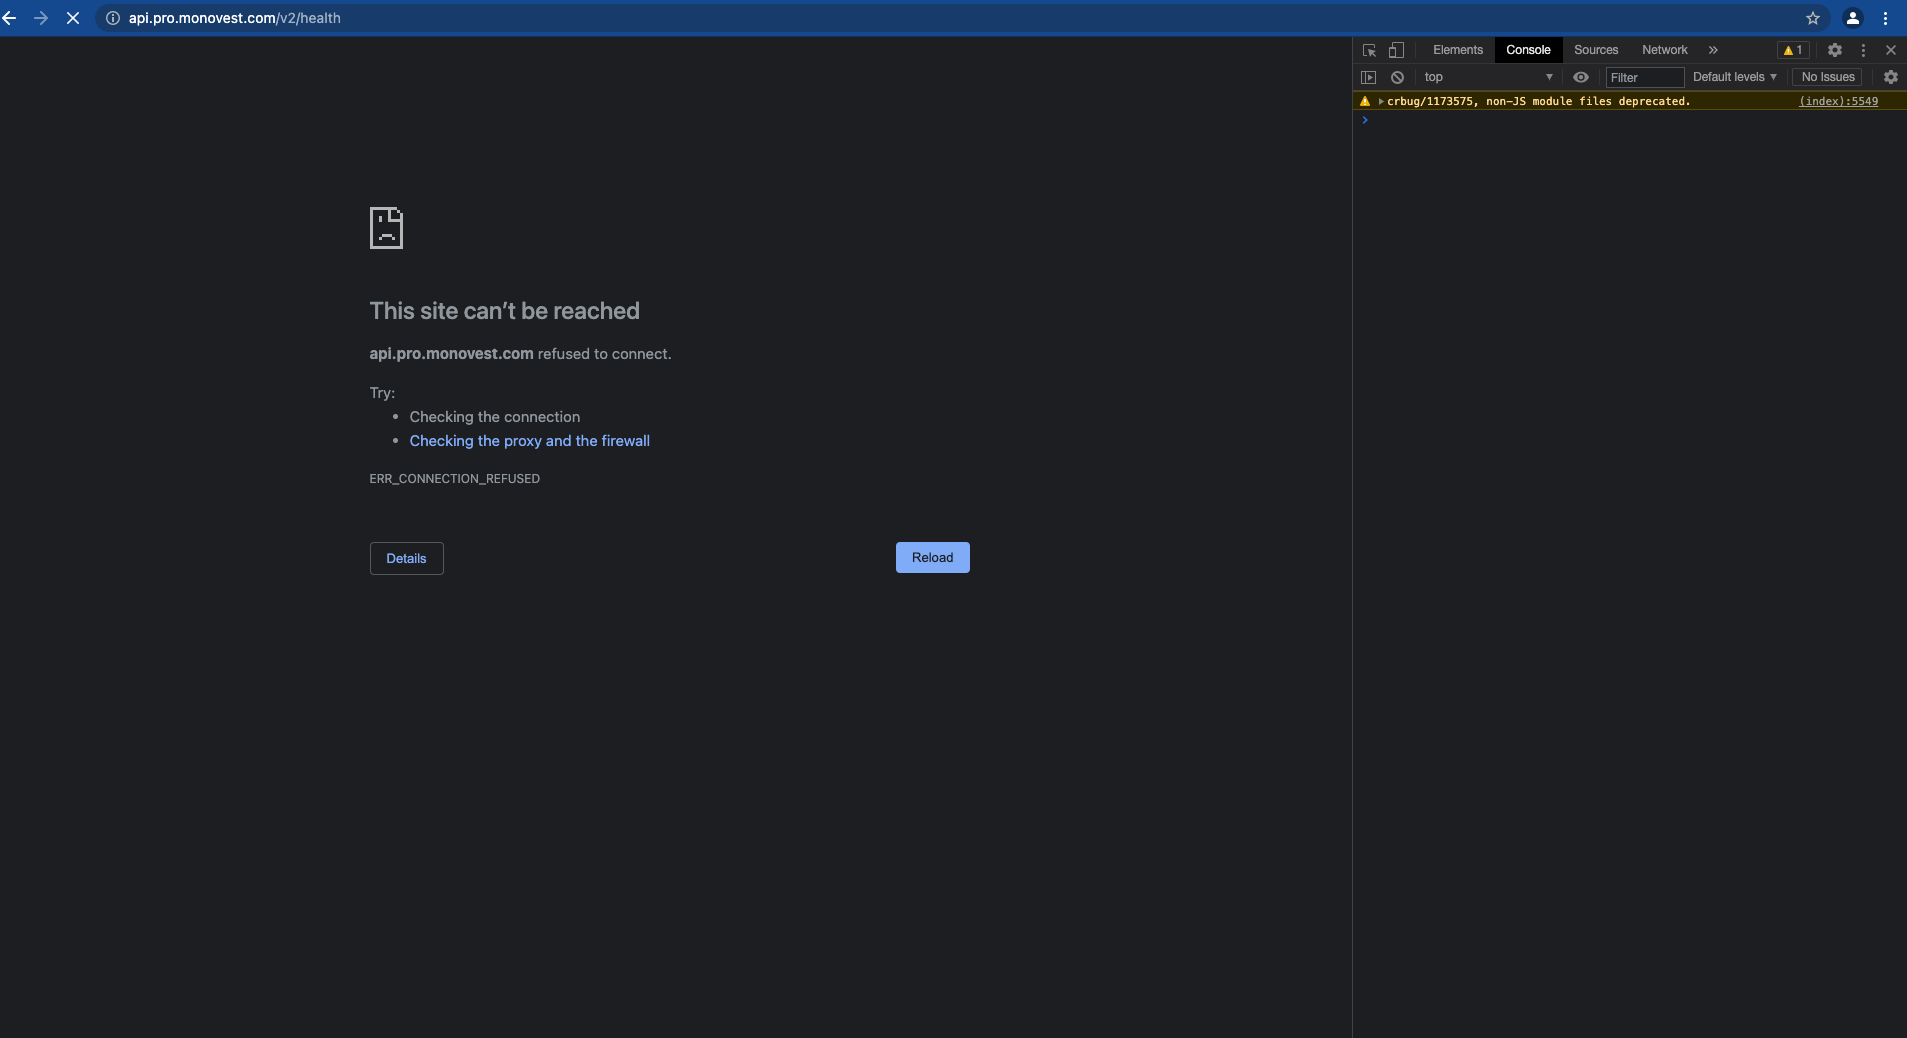
Task: Click the live expression eye icon
Action: (x=1580, y=77)
